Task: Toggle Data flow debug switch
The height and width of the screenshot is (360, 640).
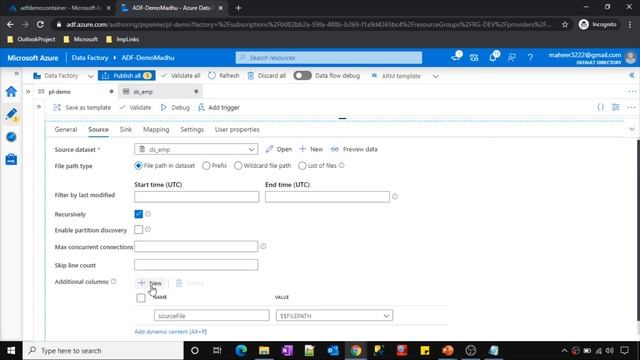Action: pos(302,76)
